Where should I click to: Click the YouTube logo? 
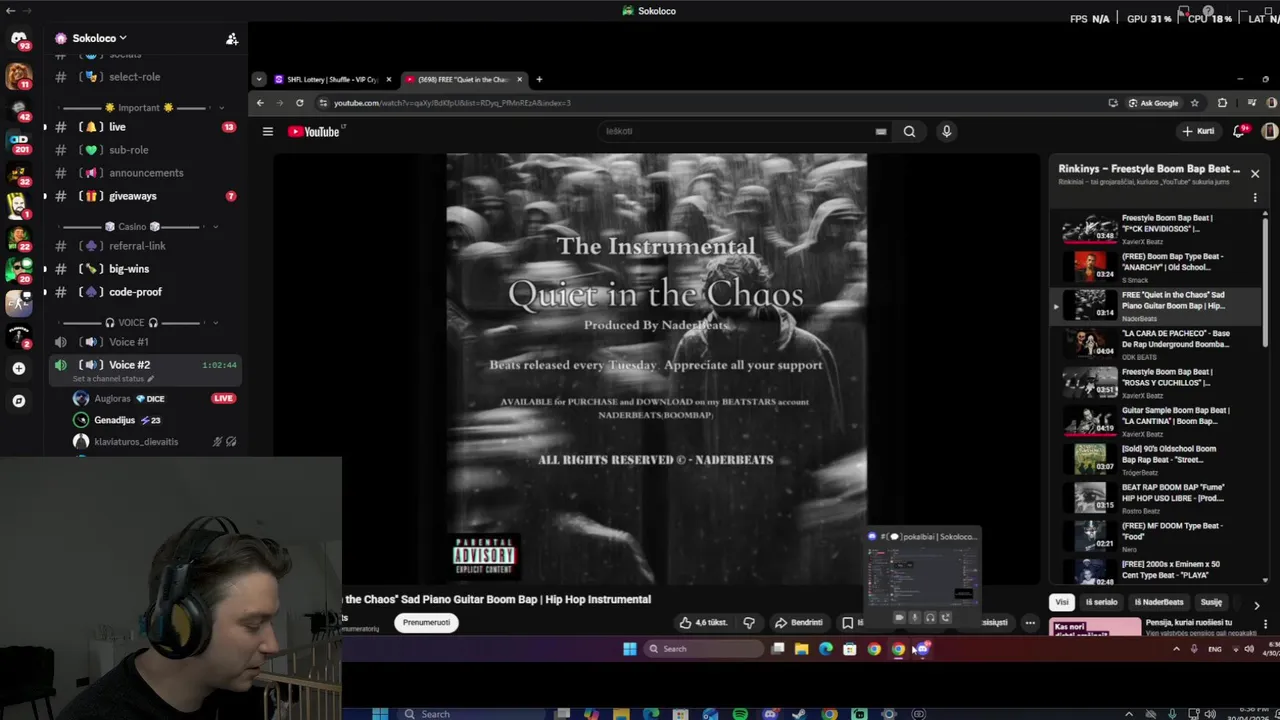(314, 131)
